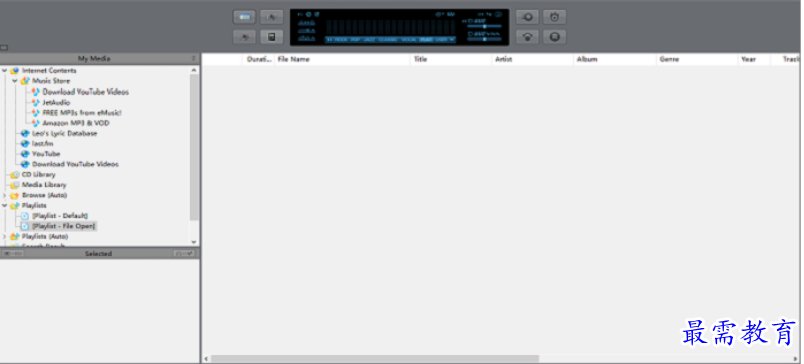The width and height of the screenshot is (804, 364).
Task: Click the globe icon beside Leo's Lyric Database
Action: coord(25,133)
